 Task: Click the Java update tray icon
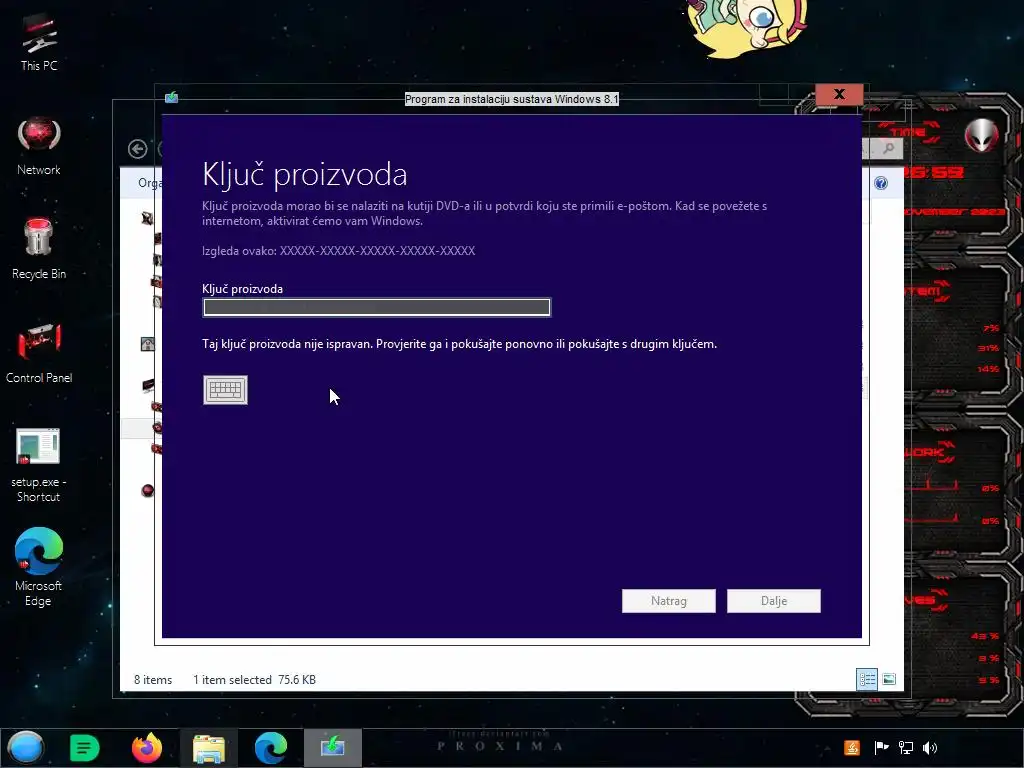pos(852,748)
